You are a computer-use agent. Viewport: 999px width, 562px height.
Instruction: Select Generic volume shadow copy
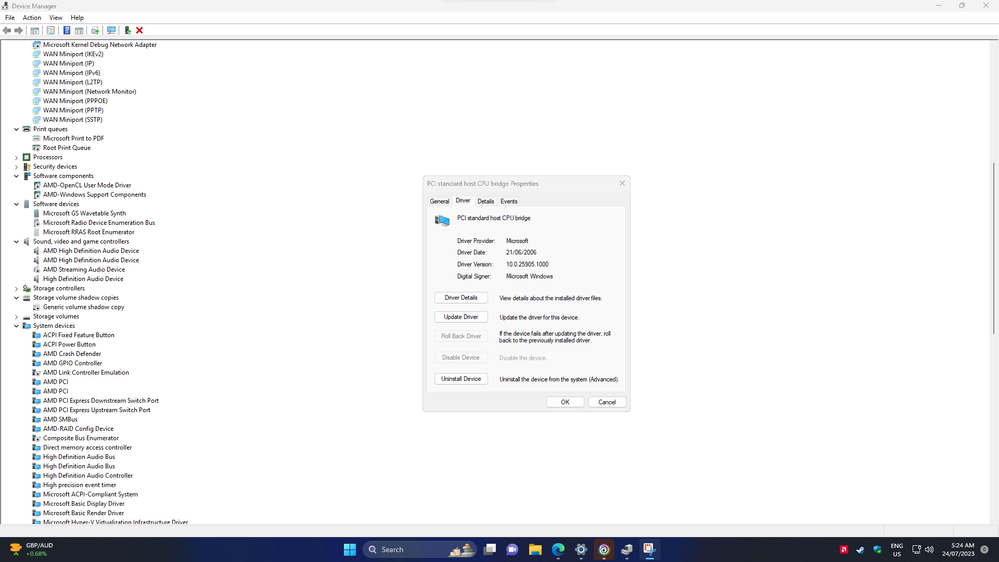pos(83,307)
